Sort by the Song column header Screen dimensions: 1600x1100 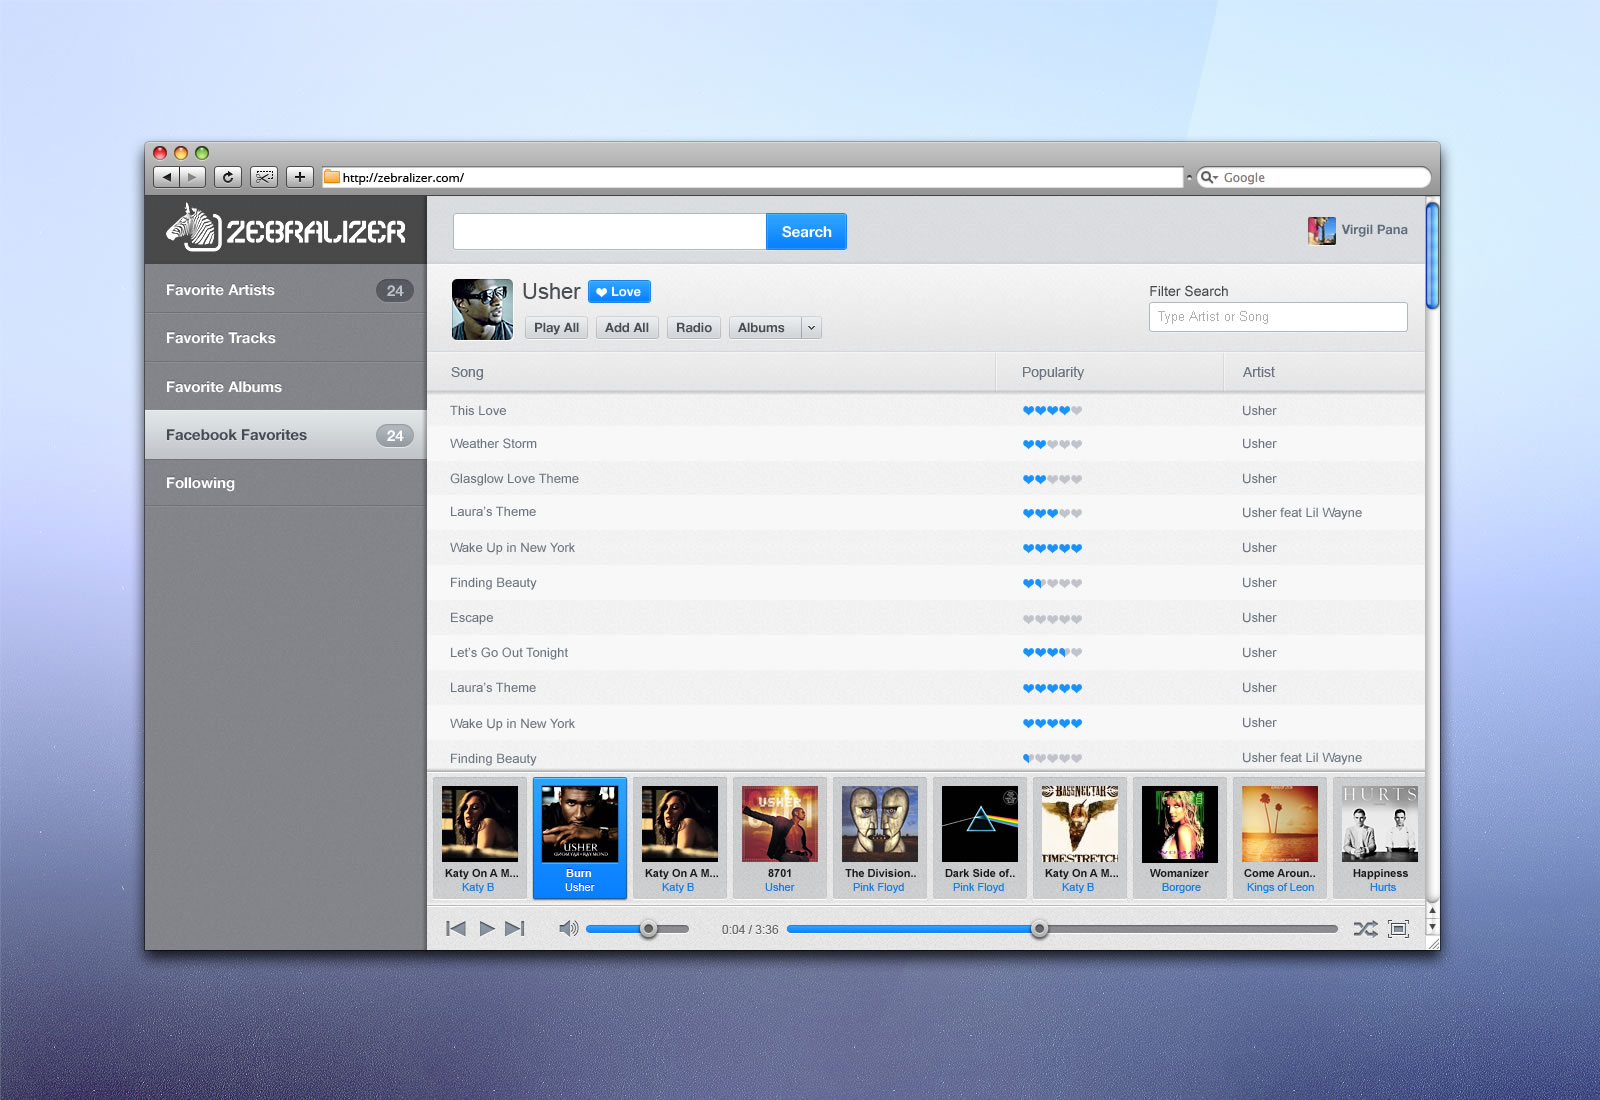tap(711, 372)
